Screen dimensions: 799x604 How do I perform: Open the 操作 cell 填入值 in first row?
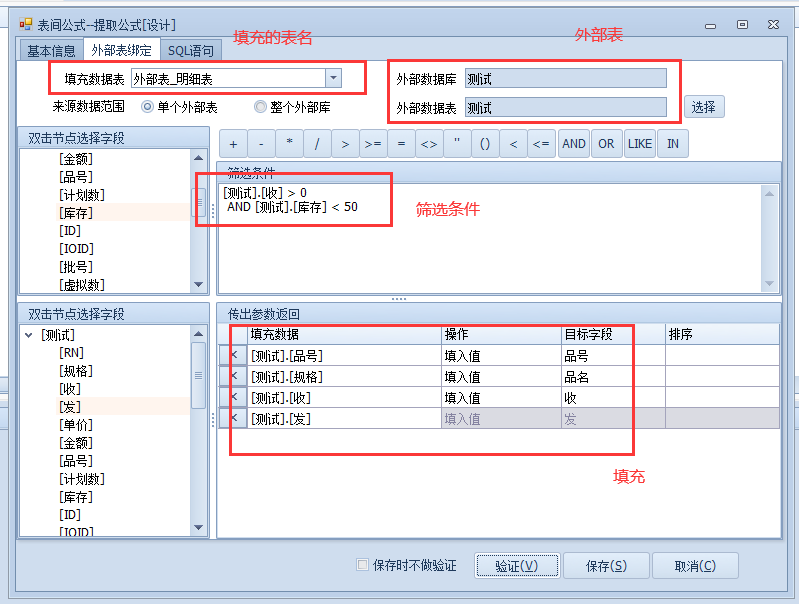pyautogui.click(x=500, y=355)
